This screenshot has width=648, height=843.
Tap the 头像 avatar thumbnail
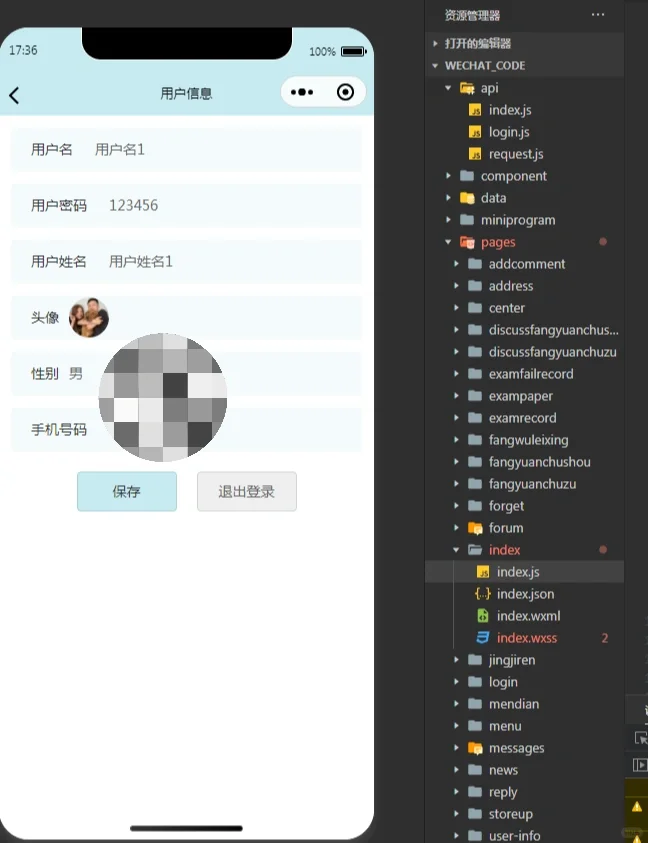pos(89,318)
